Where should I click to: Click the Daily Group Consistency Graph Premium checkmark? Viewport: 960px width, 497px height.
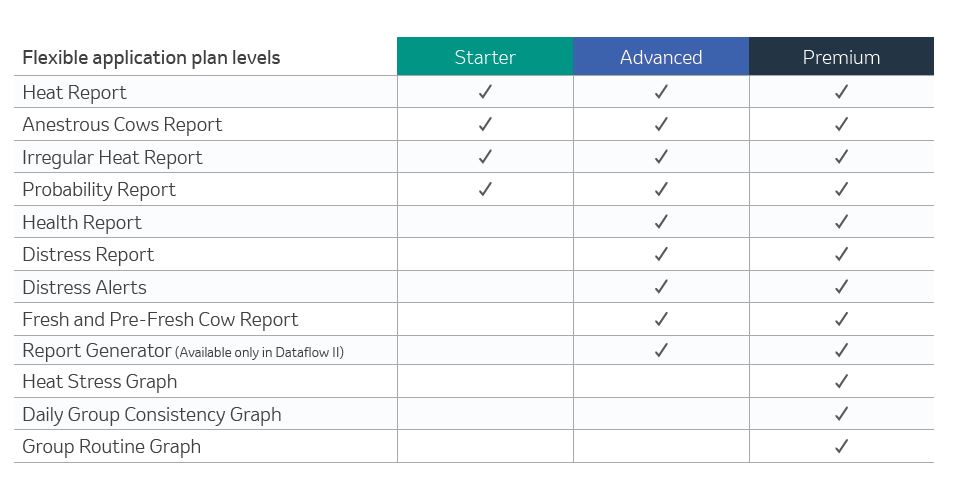point(841,414)
